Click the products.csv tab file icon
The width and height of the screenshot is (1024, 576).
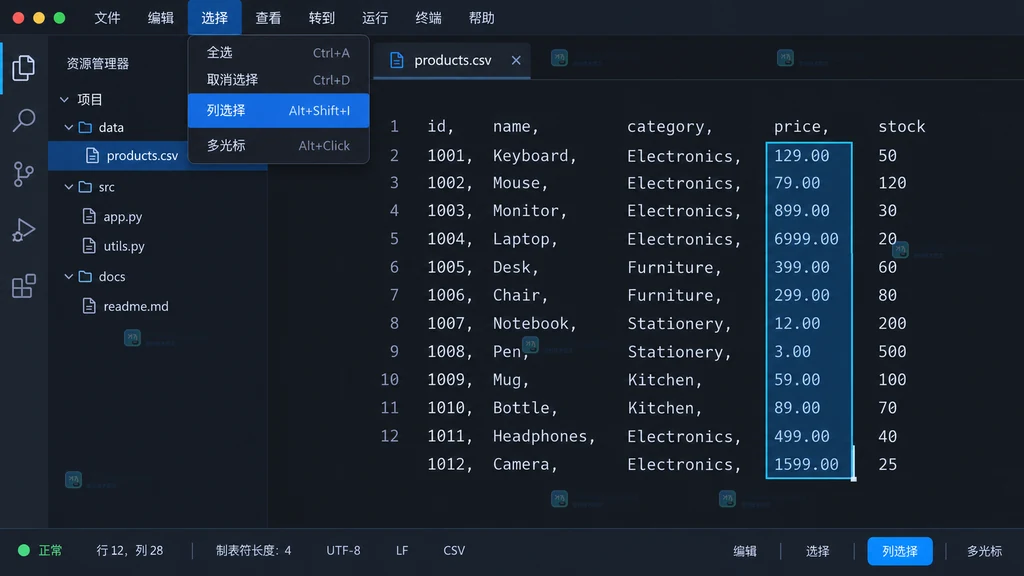396,60
